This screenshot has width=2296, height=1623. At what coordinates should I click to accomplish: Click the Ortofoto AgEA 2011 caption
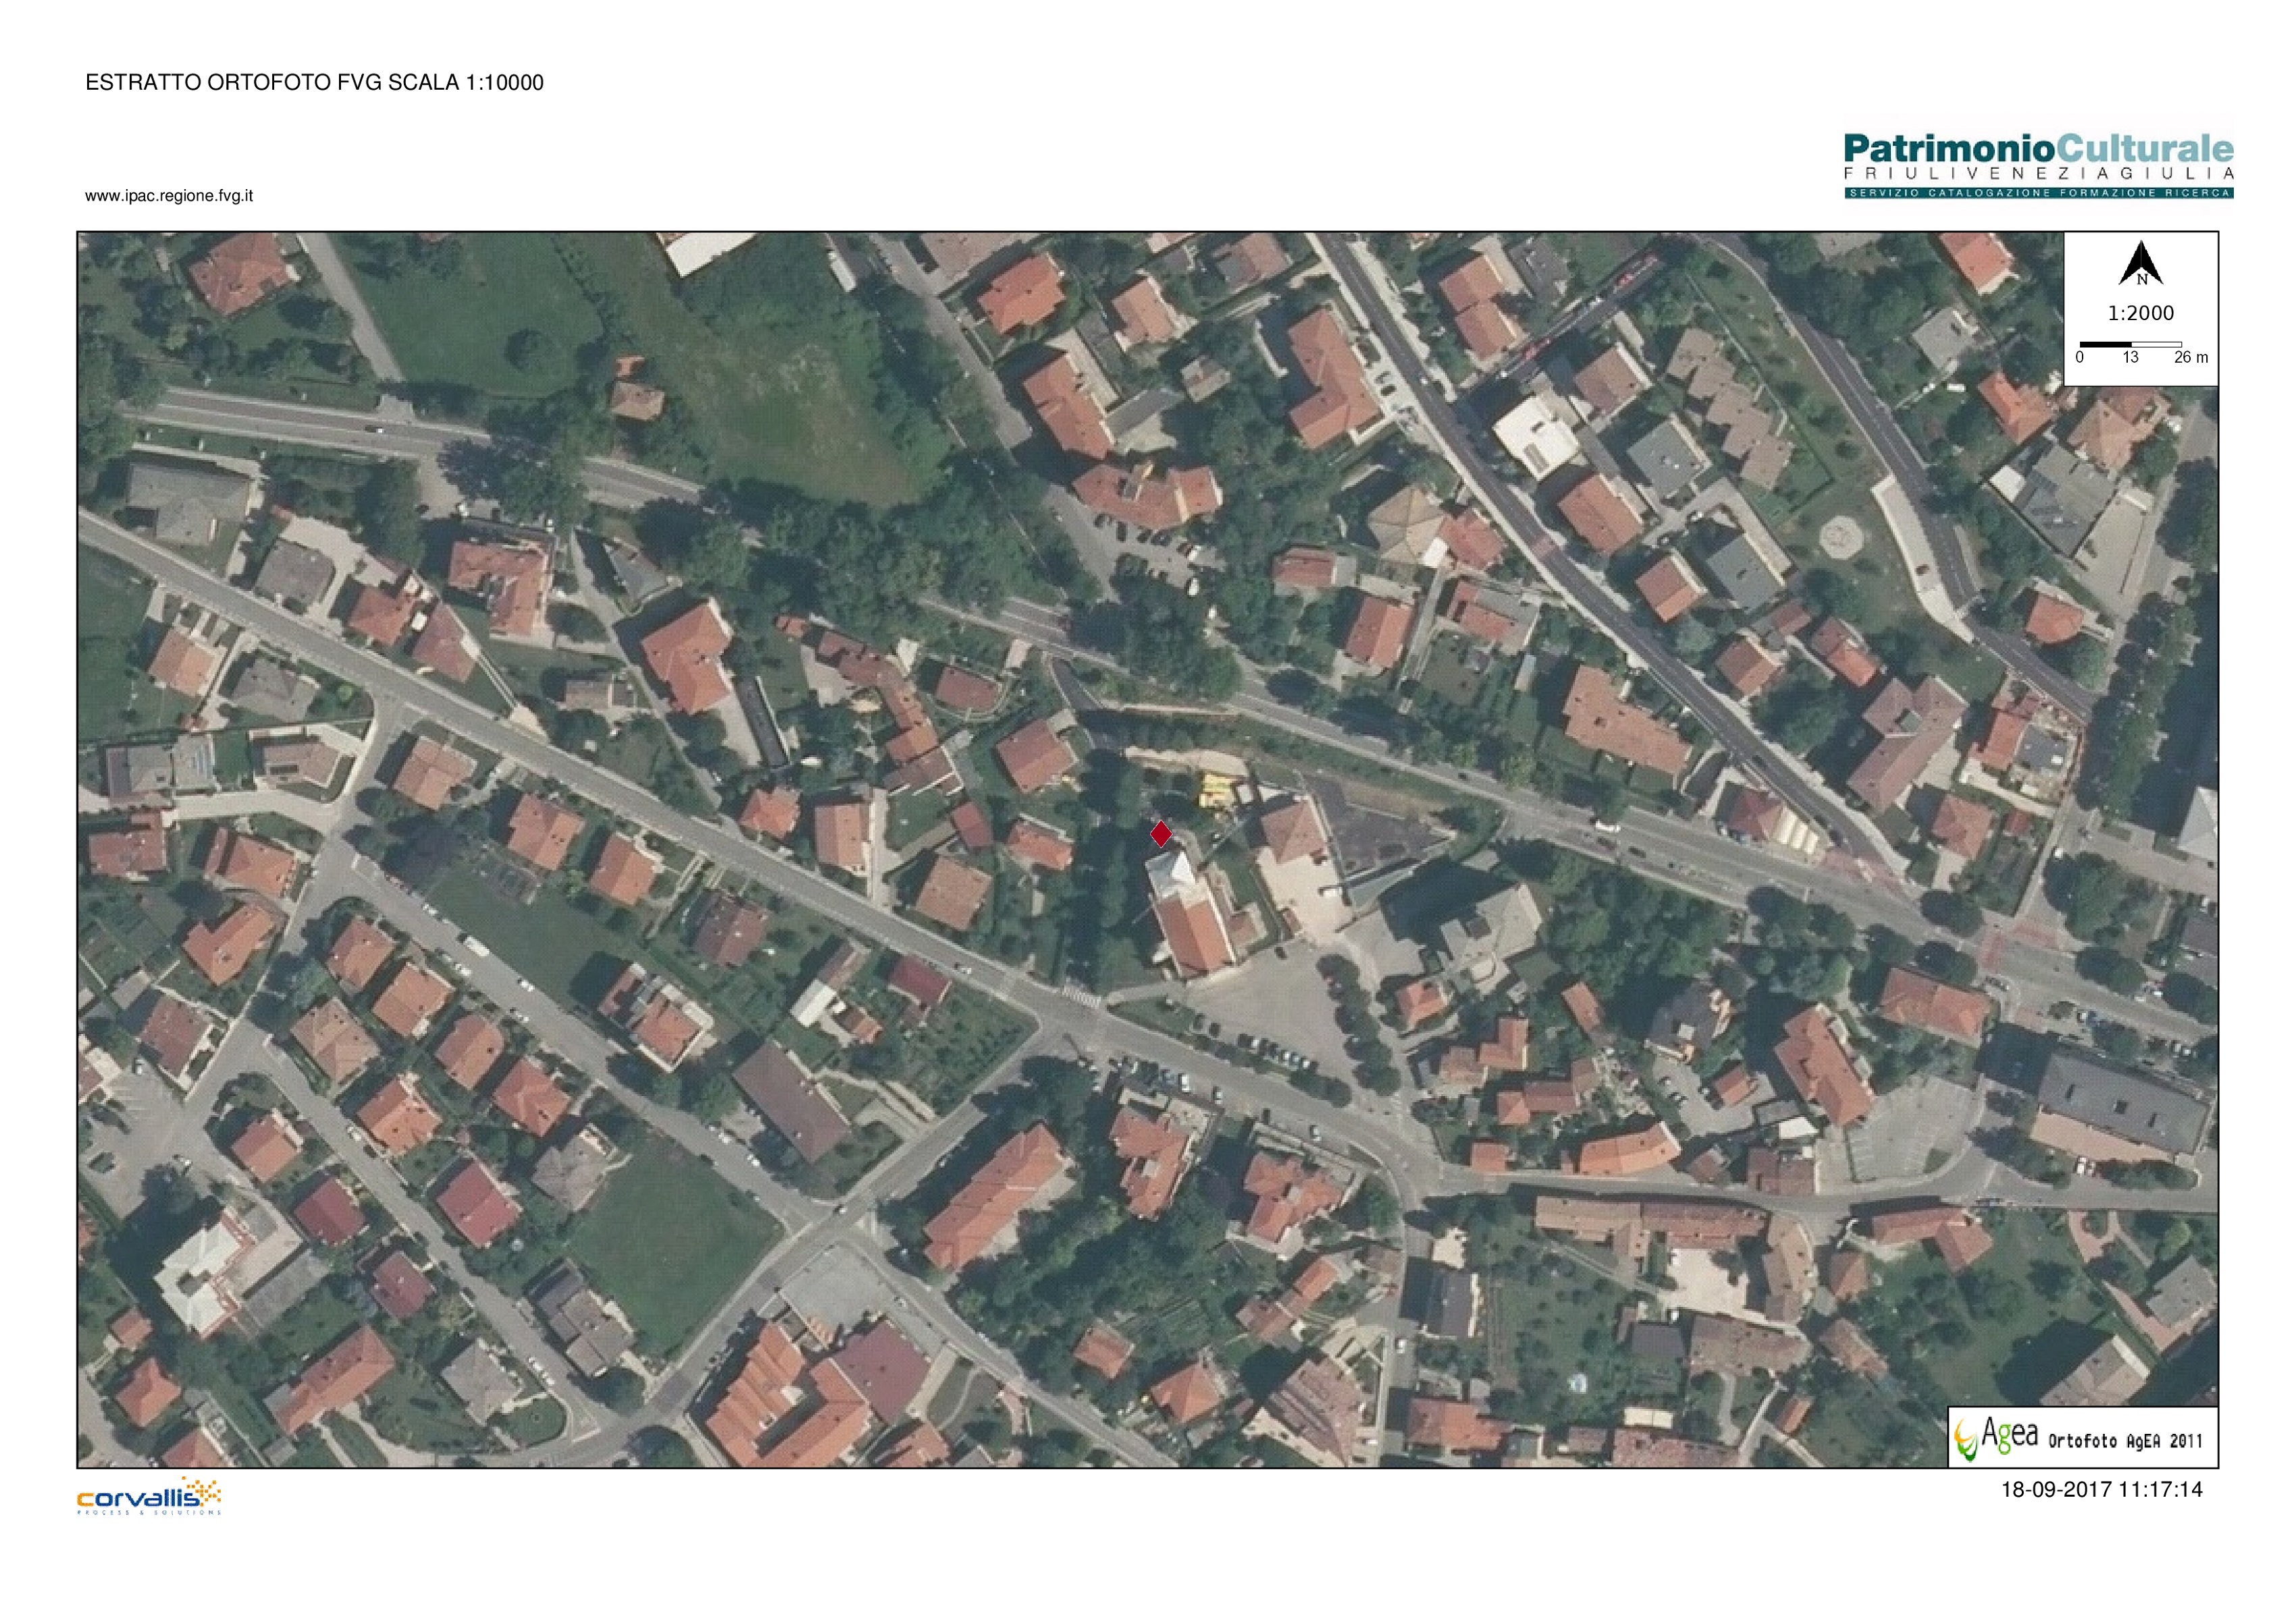click(x=2125, y=1441)
